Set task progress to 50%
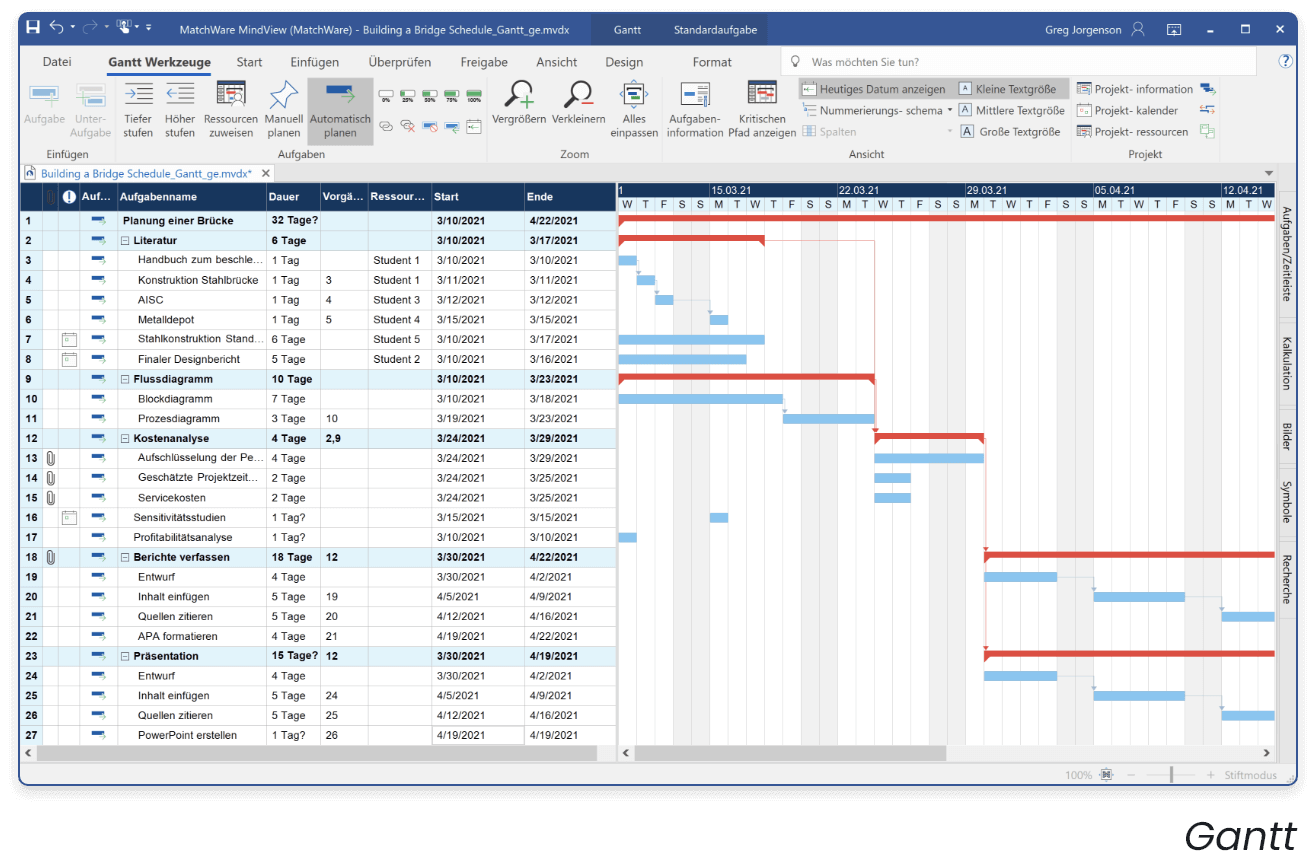1316x864 pixels. coord(430,97)
